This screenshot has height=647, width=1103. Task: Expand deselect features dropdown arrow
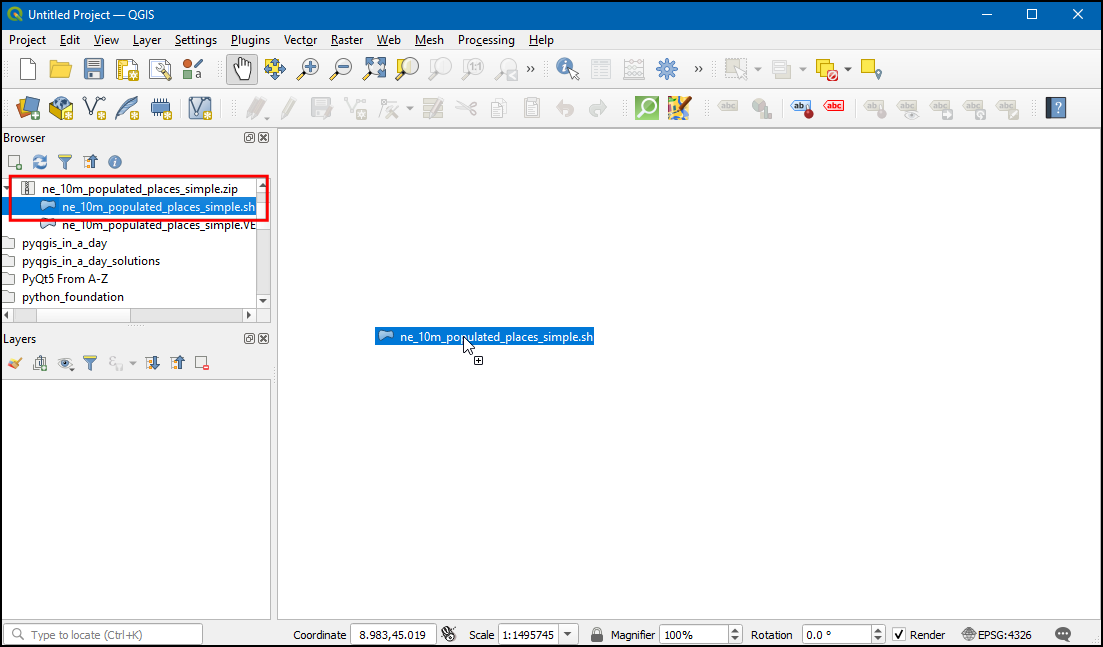pos(848,69)
